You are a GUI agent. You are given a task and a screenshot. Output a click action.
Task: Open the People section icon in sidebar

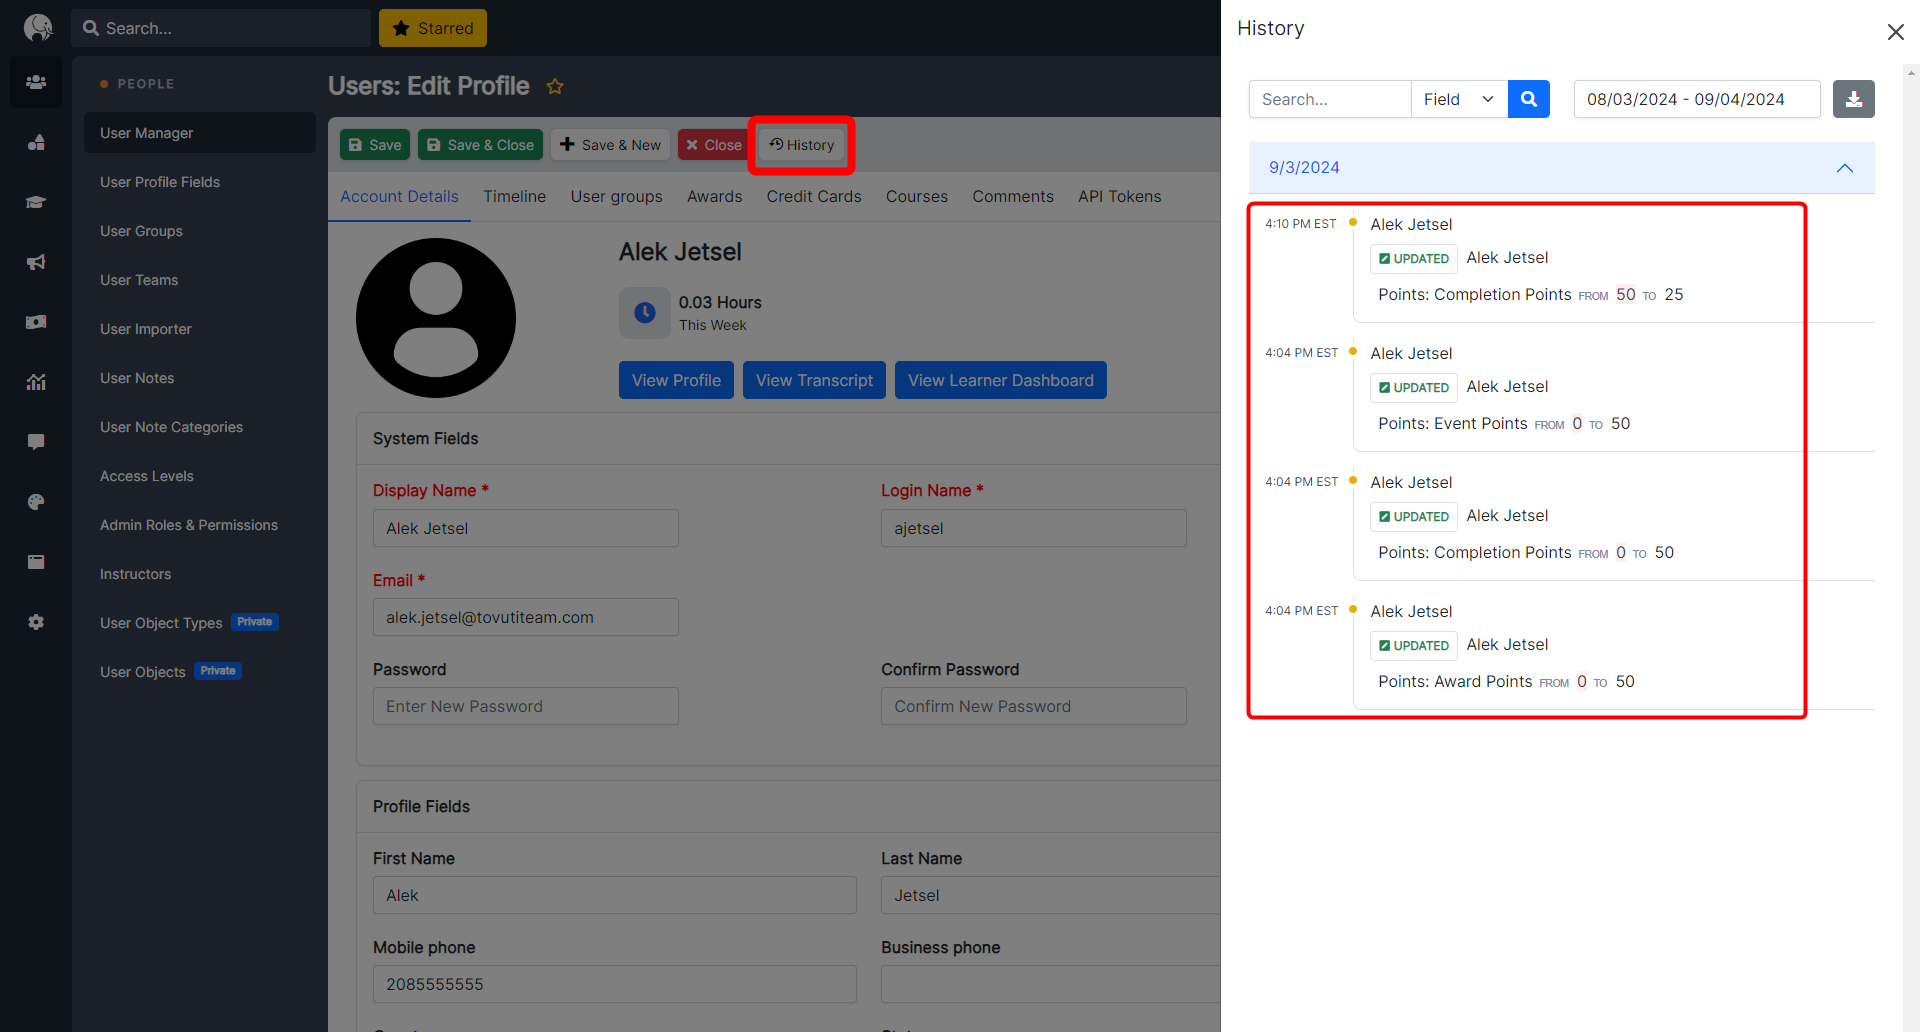[x=36, y=82]
